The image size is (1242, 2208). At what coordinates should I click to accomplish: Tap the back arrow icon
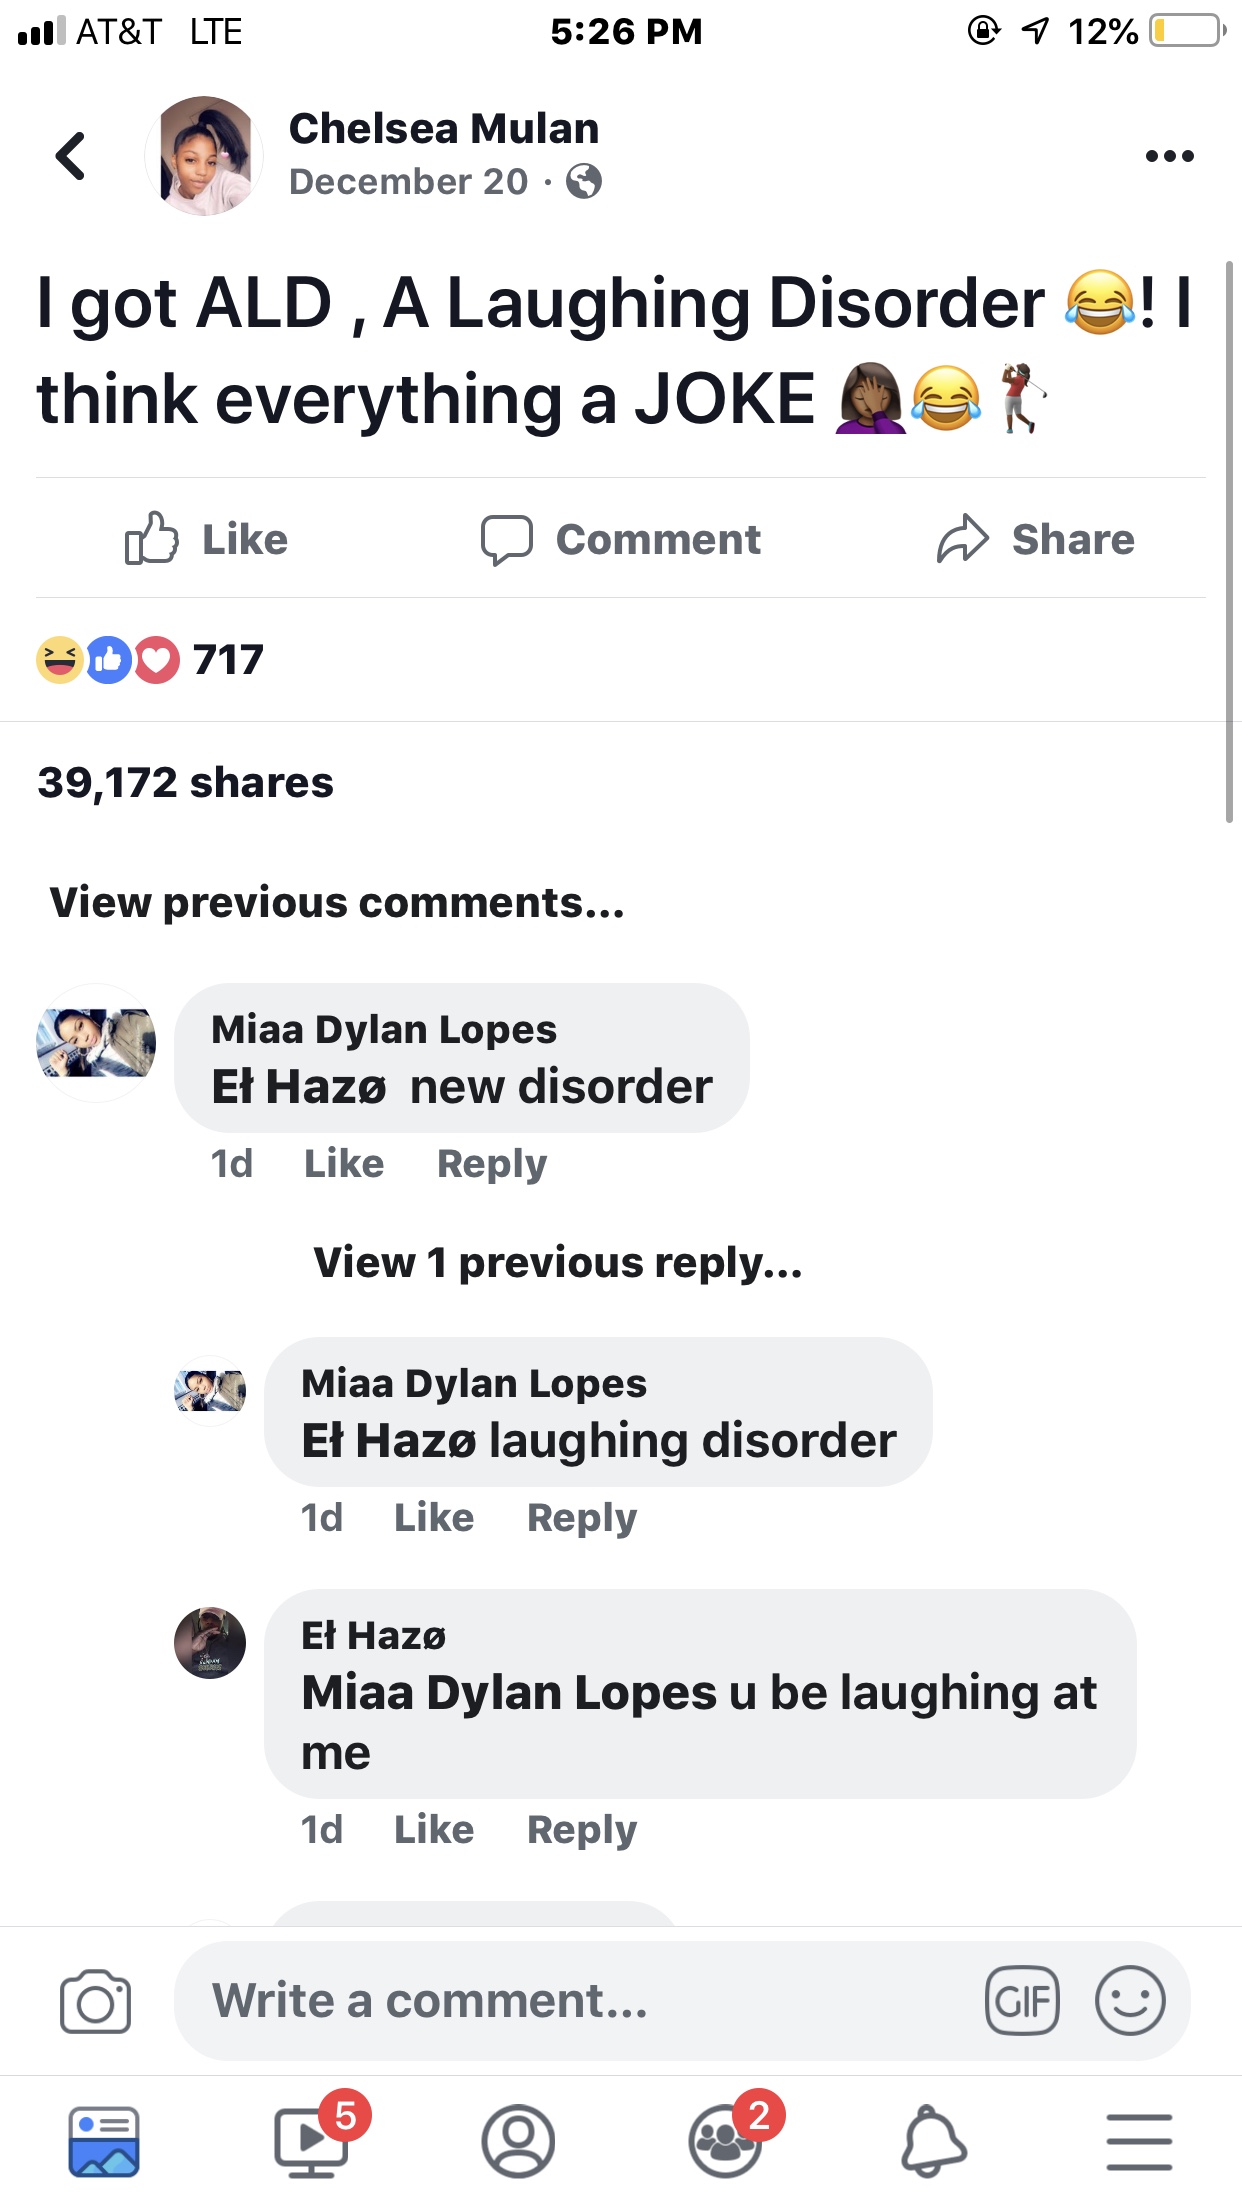pyautogui.click(x=71, y=156)
